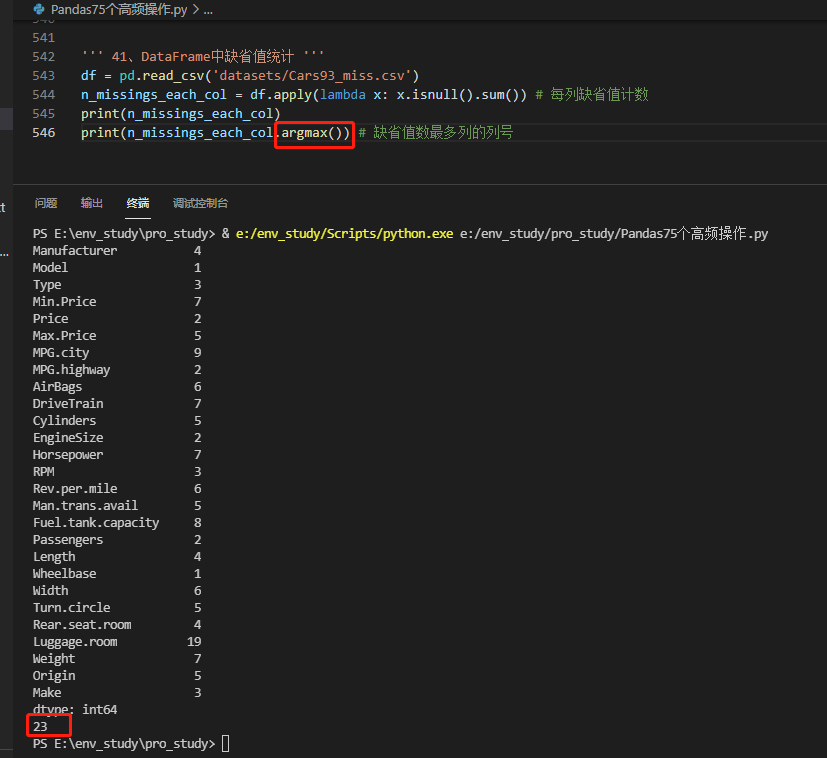Open the Pandas75个高频操作.py breadcrumb item
Screen dimensions: 827x758
point(119,9)
